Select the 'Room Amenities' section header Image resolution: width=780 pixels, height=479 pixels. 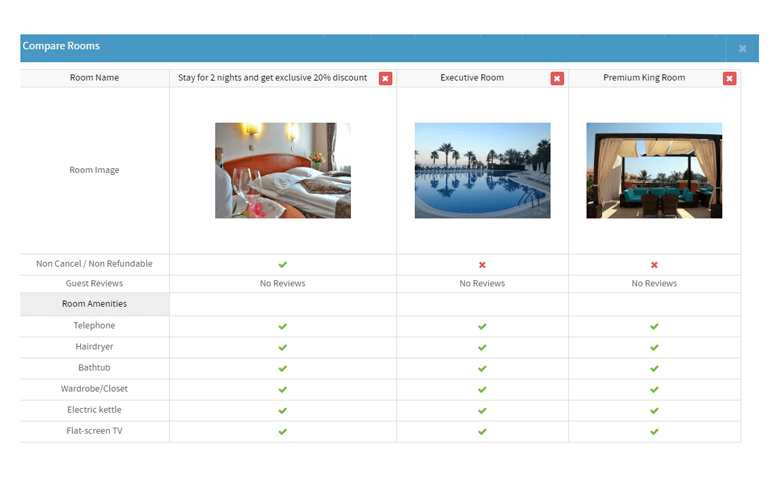tap(94, 304)
